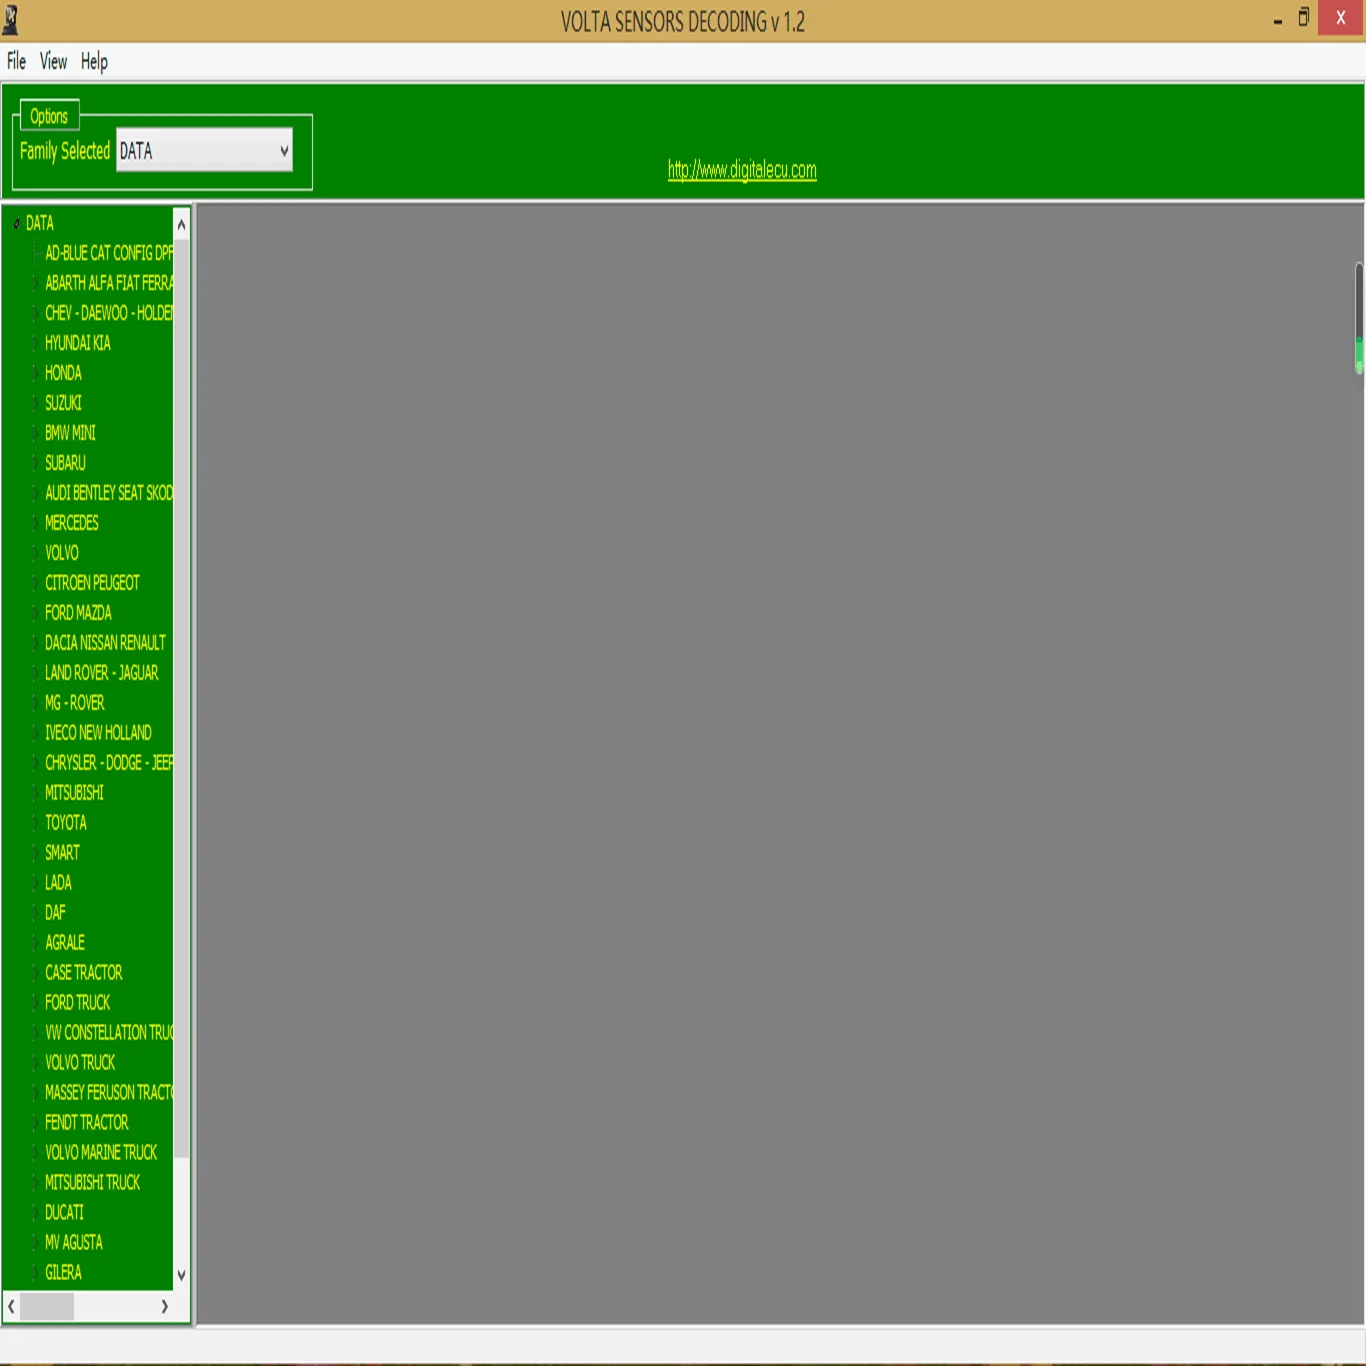This screenshot has height=1366, width=1366.
Task: Click tree horizontal scroll left arrow
Action: click(11, 1307)
